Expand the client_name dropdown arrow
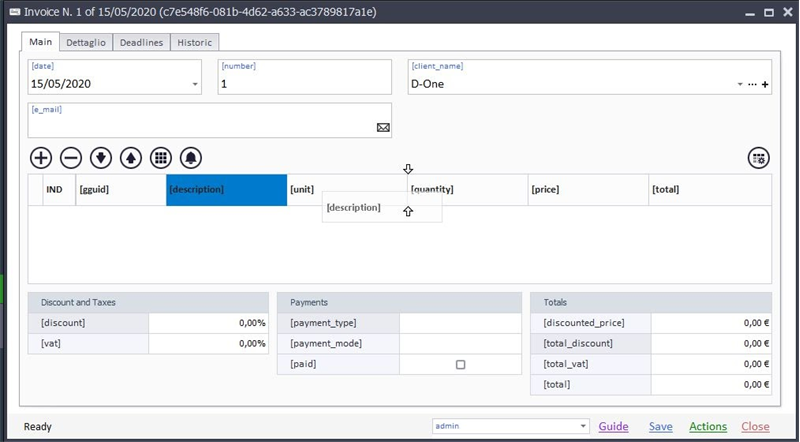This screenshot has height=442, width=800. tap(740, 85)
